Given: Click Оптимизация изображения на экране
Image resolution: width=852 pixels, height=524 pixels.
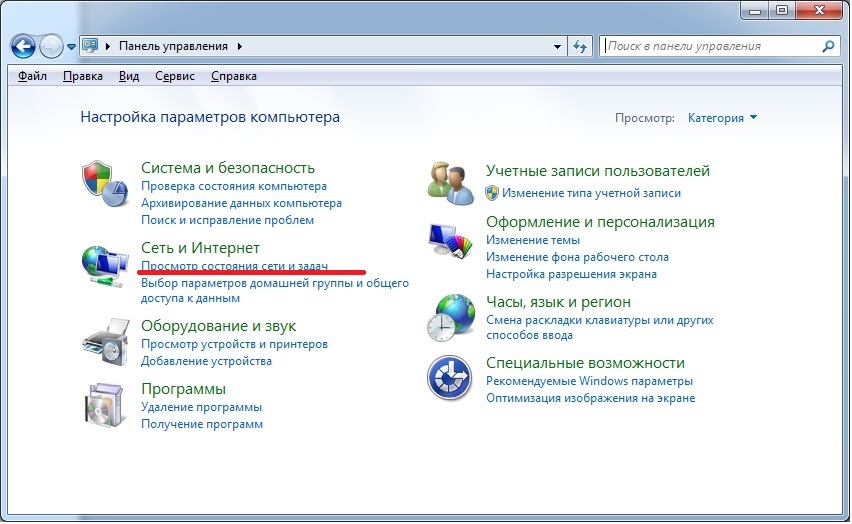Looking at the screenshot, I should [590, 398].
